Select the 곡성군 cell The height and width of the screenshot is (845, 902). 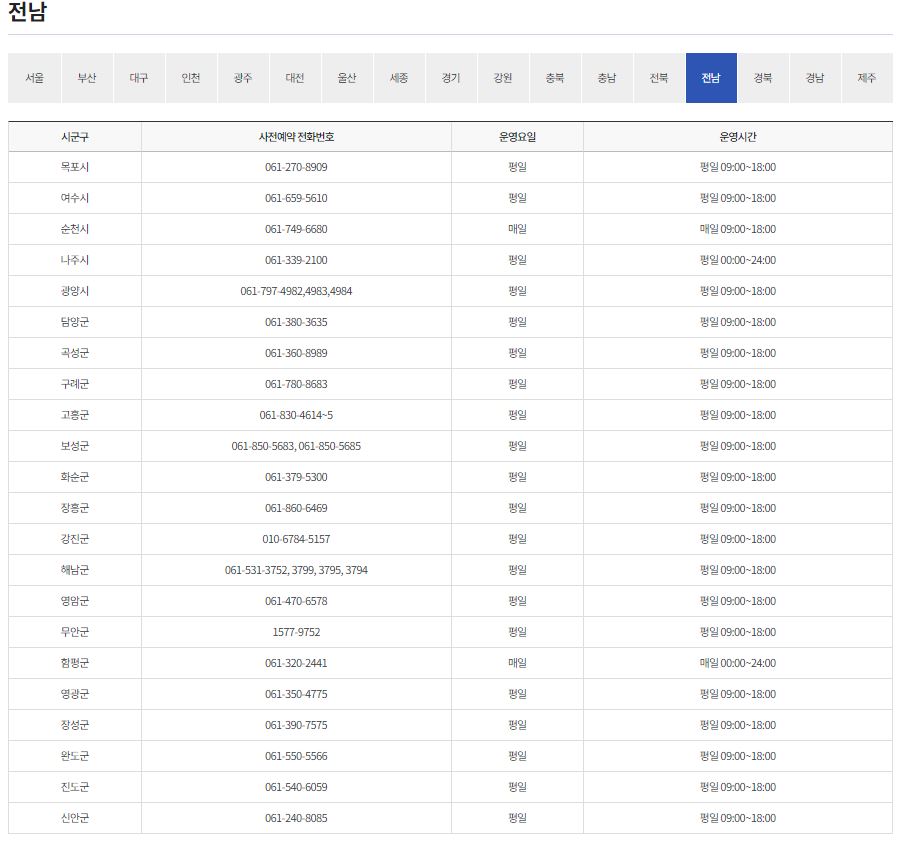[x=75, y=354]
